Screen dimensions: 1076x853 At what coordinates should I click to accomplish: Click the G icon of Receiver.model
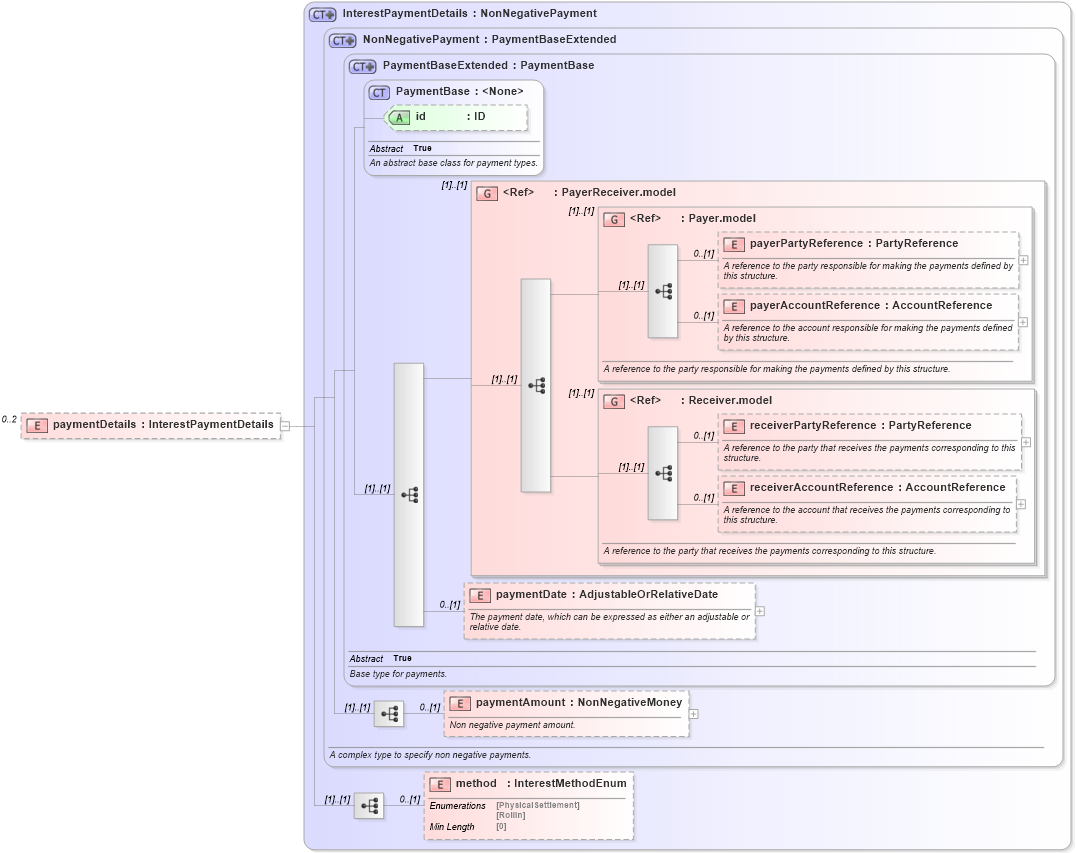pyautogui.click(x=613, y=401)
